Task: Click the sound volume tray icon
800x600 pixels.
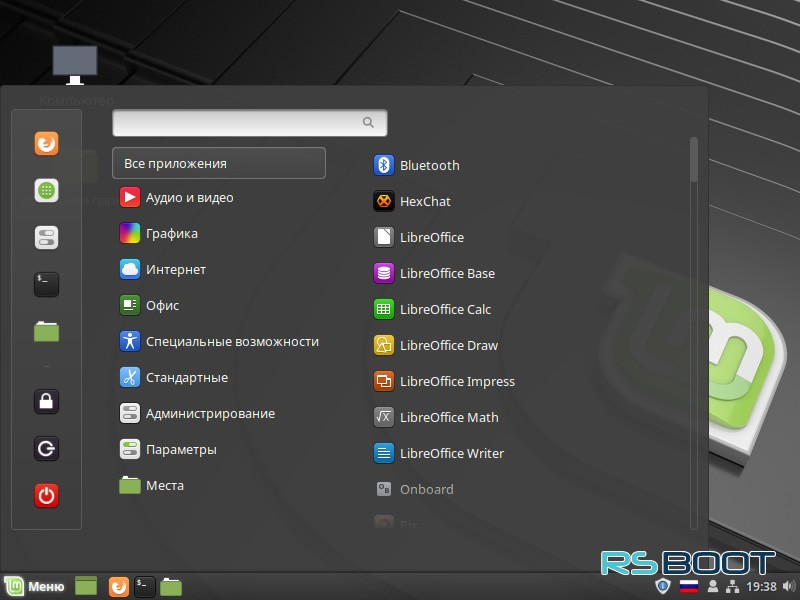Action: (x=789, y=587)
